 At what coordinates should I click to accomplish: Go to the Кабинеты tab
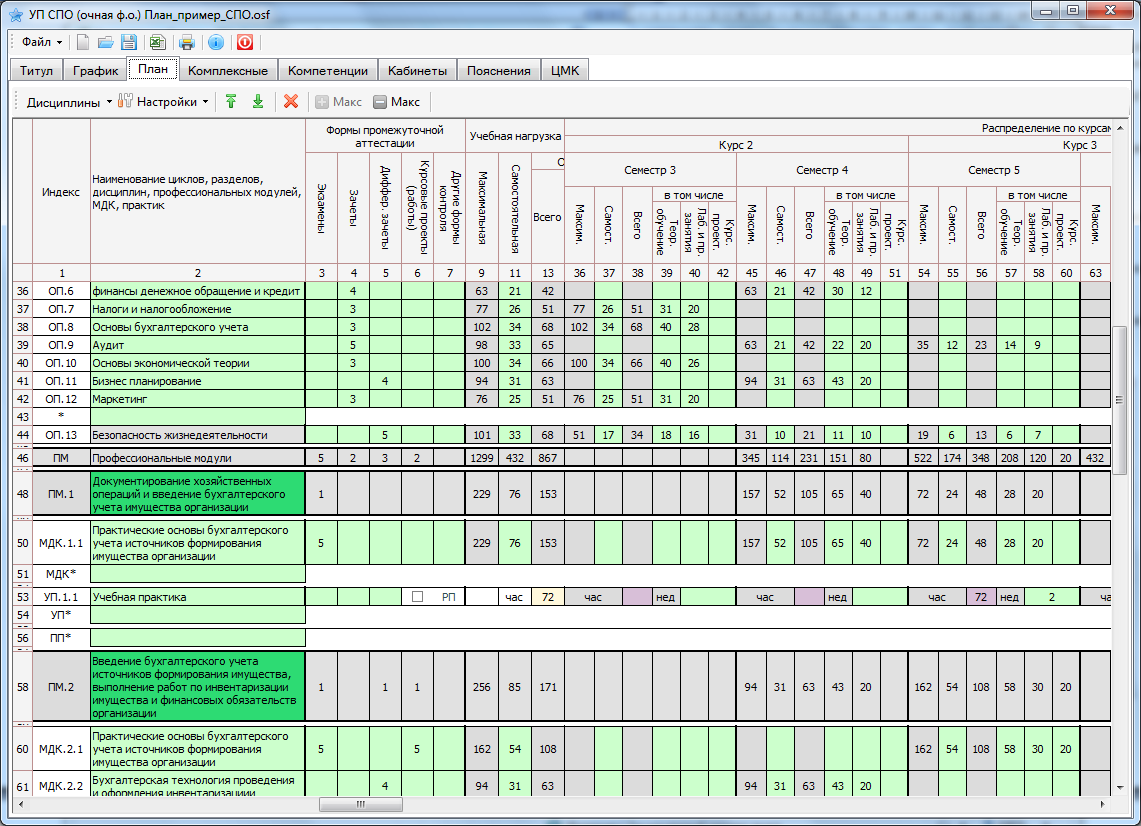[x=417, y=71]
